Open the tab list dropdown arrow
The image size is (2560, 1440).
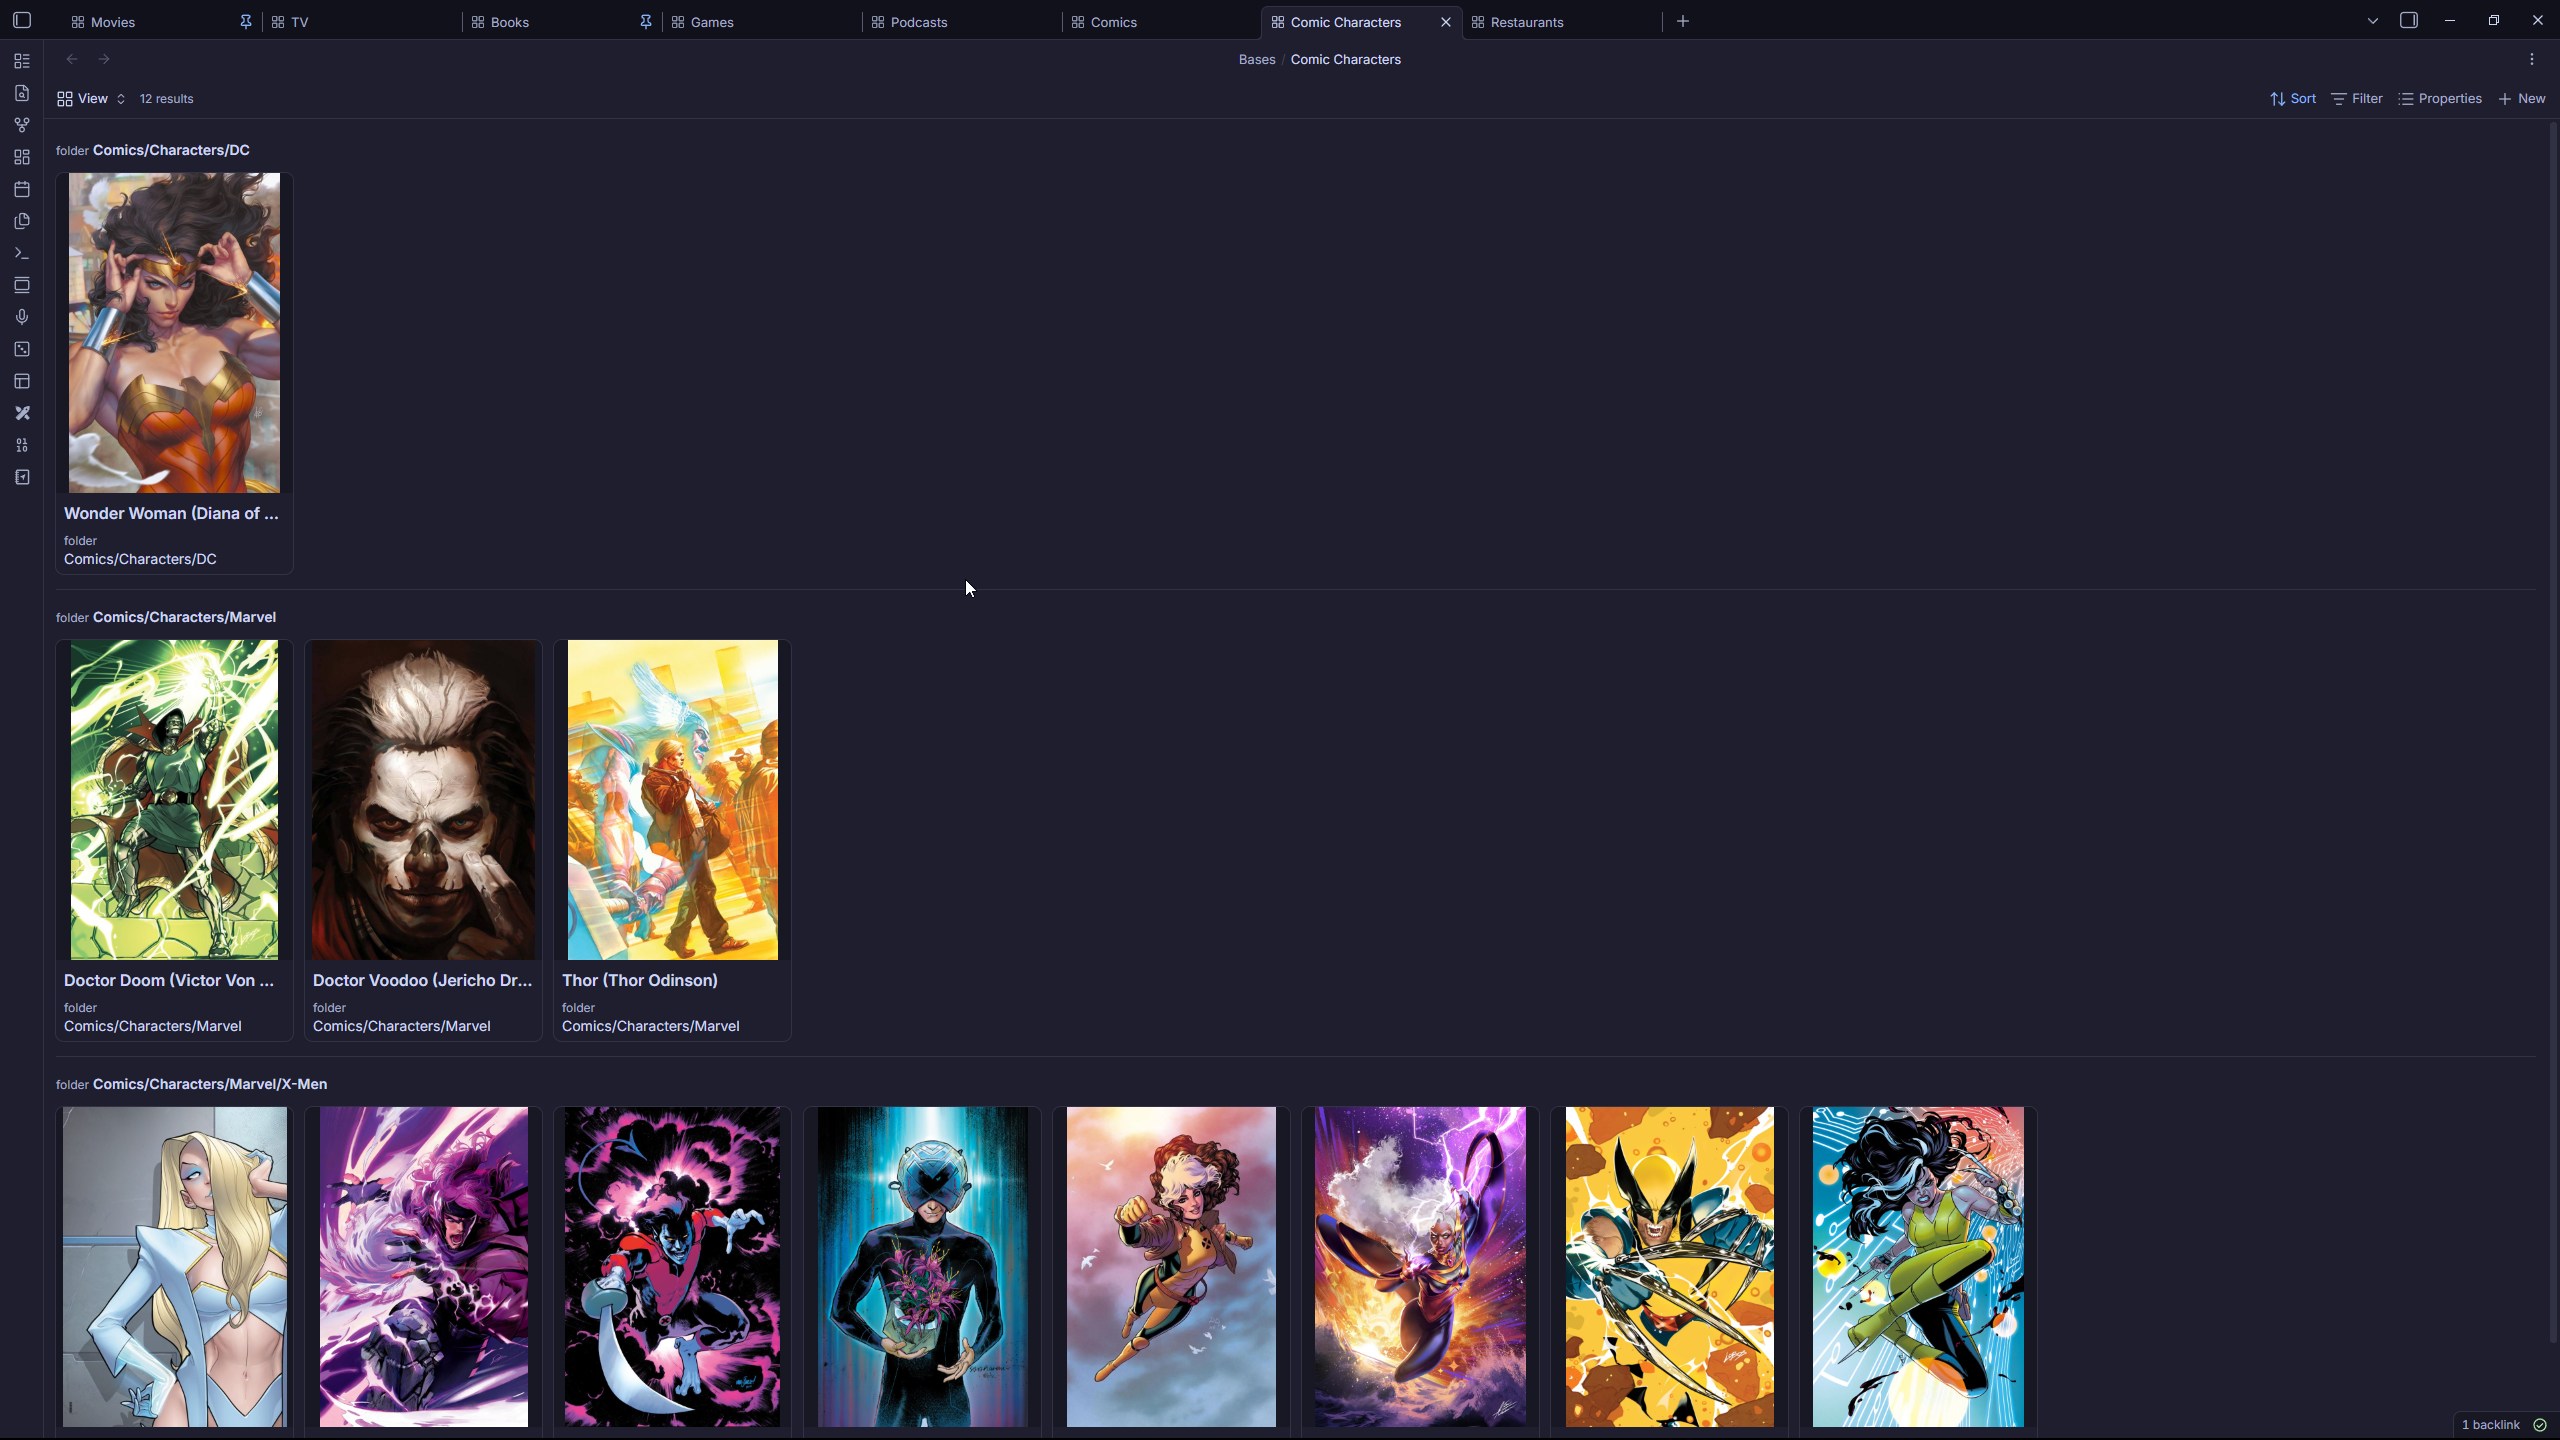point(2371,20)
